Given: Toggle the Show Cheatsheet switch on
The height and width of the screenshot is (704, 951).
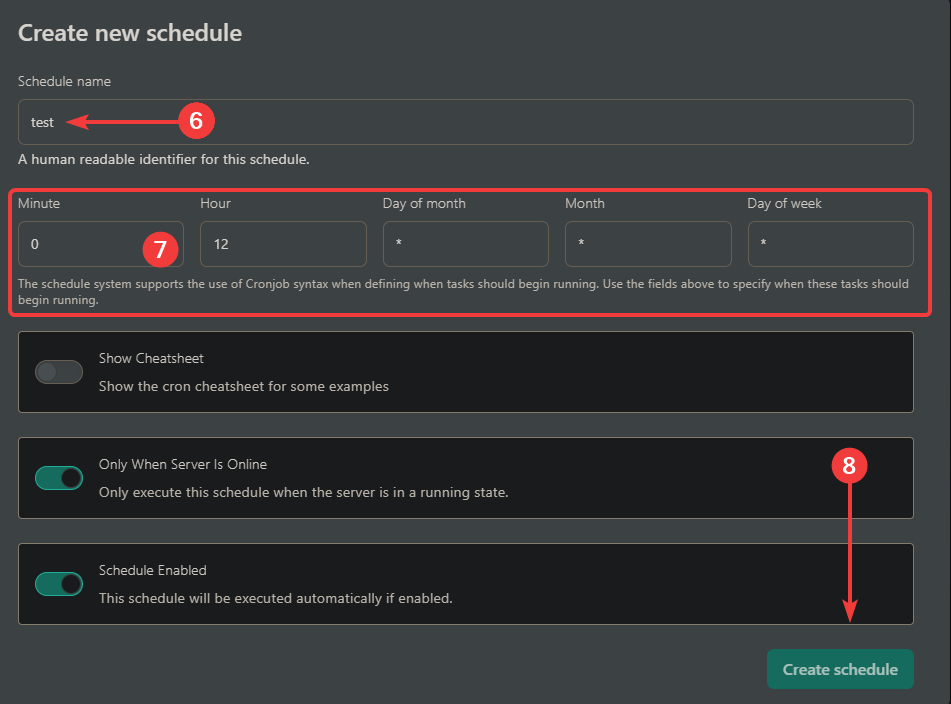Looking at the screenshot, I should click(x=59, y=371).
